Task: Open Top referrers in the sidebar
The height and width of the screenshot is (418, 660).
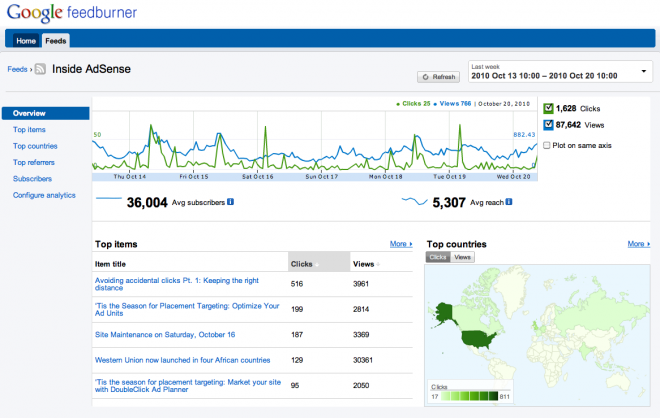Action: pyautogui.click(x=34, y=162)
